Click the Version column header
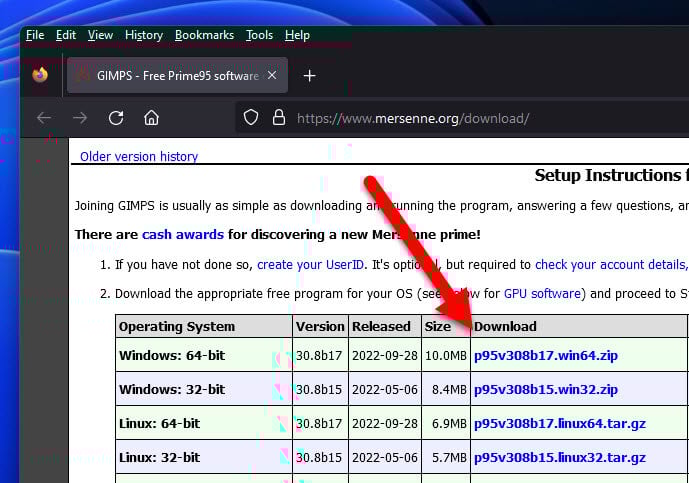 (320, 327)
